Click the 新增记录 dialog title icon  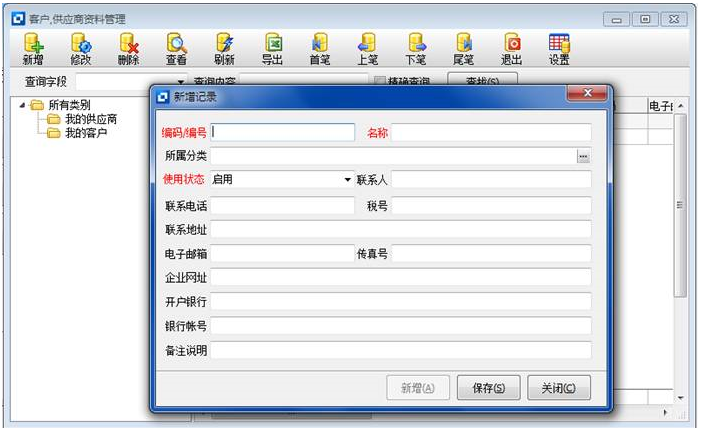(x=163, y=97)
